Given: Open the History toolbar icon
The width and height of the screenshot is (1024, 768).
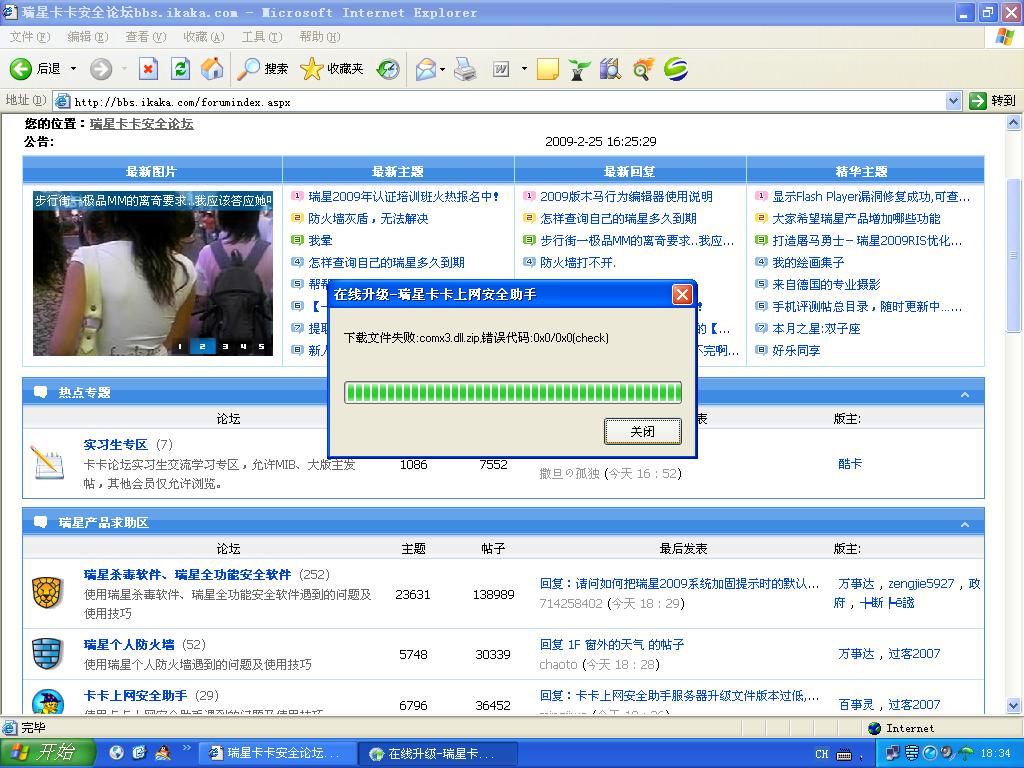Looking at the screenshot, I should coord(388,69).
